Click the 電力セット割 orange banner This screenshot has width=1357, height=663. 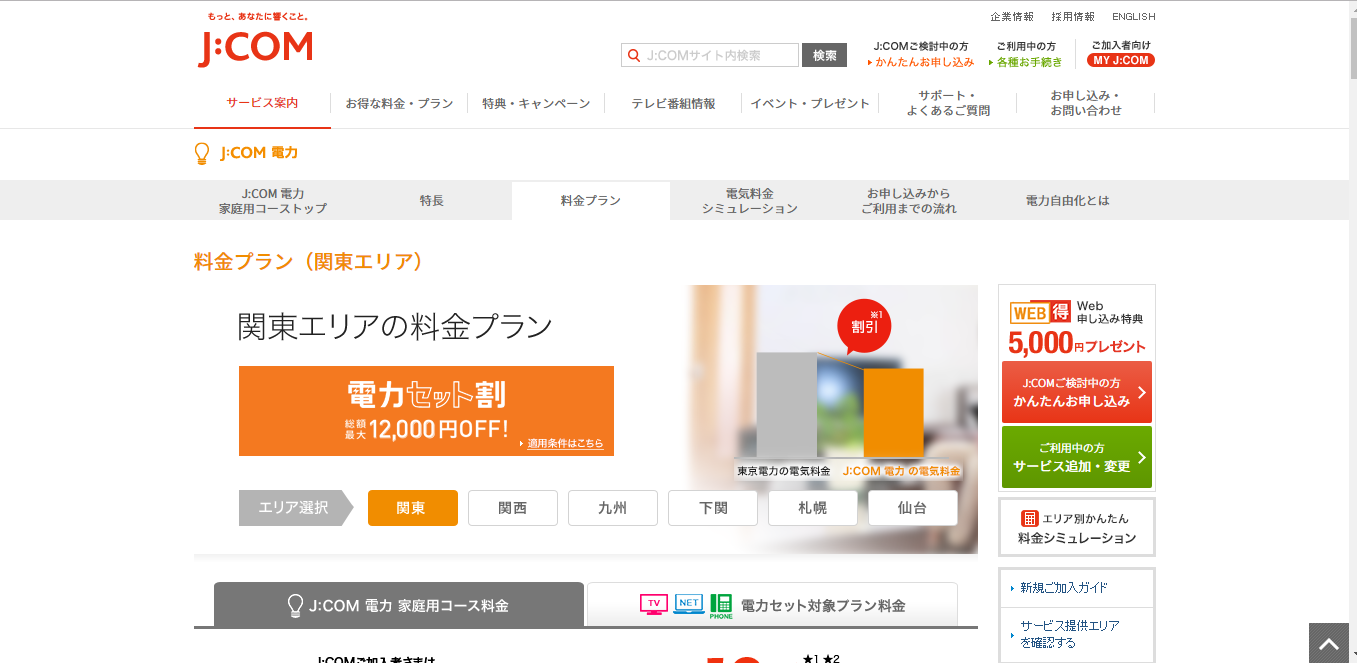tap(426, 410)
